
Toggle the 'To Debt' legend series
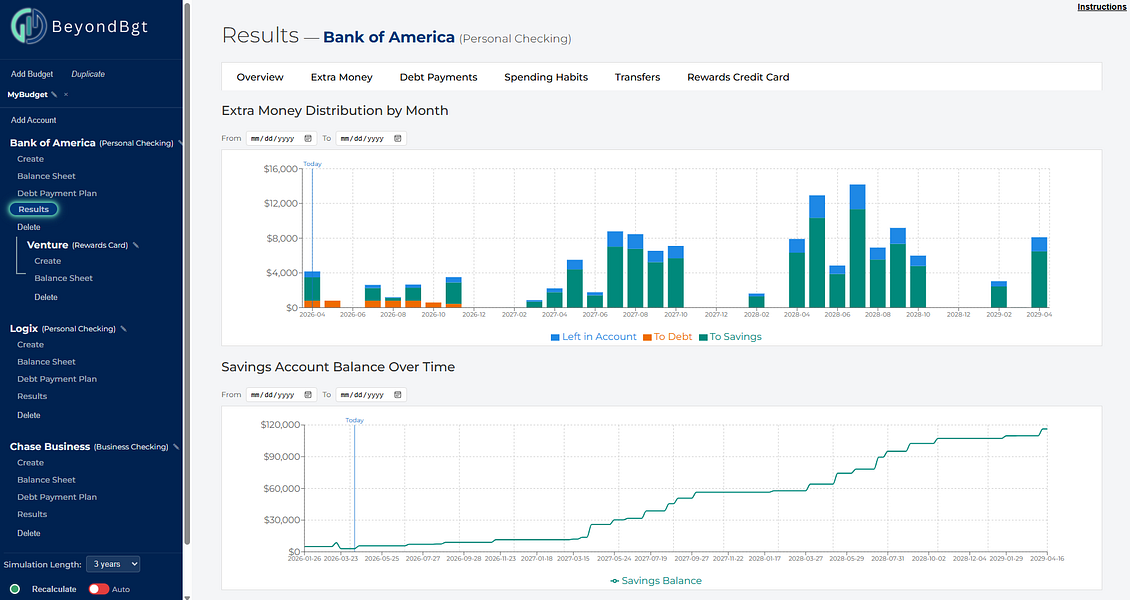pyautogui.click(x=667, y=337)
